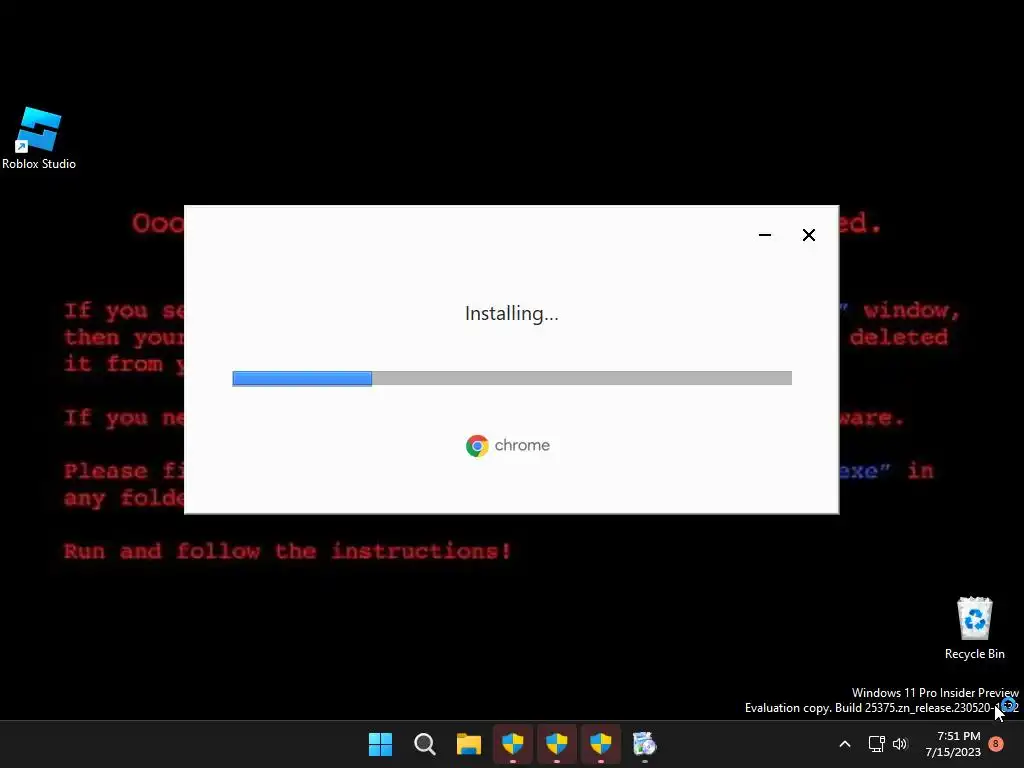
Task: Show hidden system tray icons
Action: click(844, 744)
